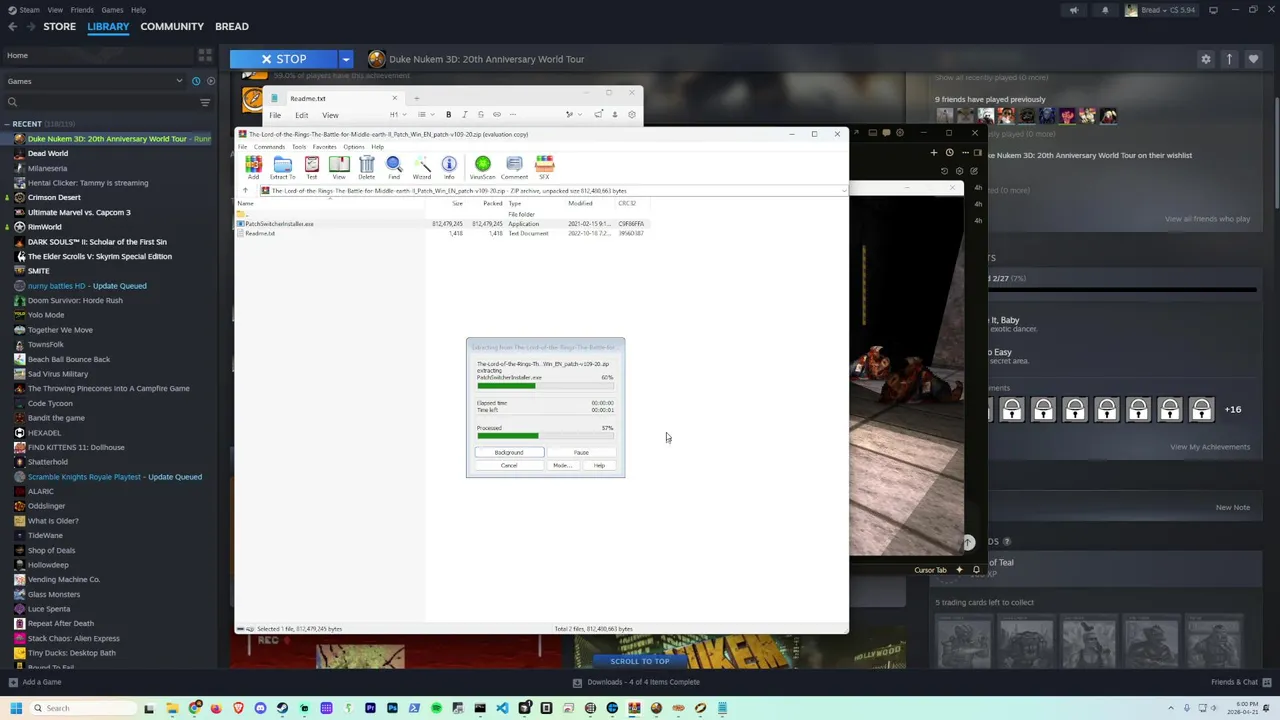This screenshot has height=720, width=1280.
Task: Click the STOP game button in Steam
Action: point(284,59)
